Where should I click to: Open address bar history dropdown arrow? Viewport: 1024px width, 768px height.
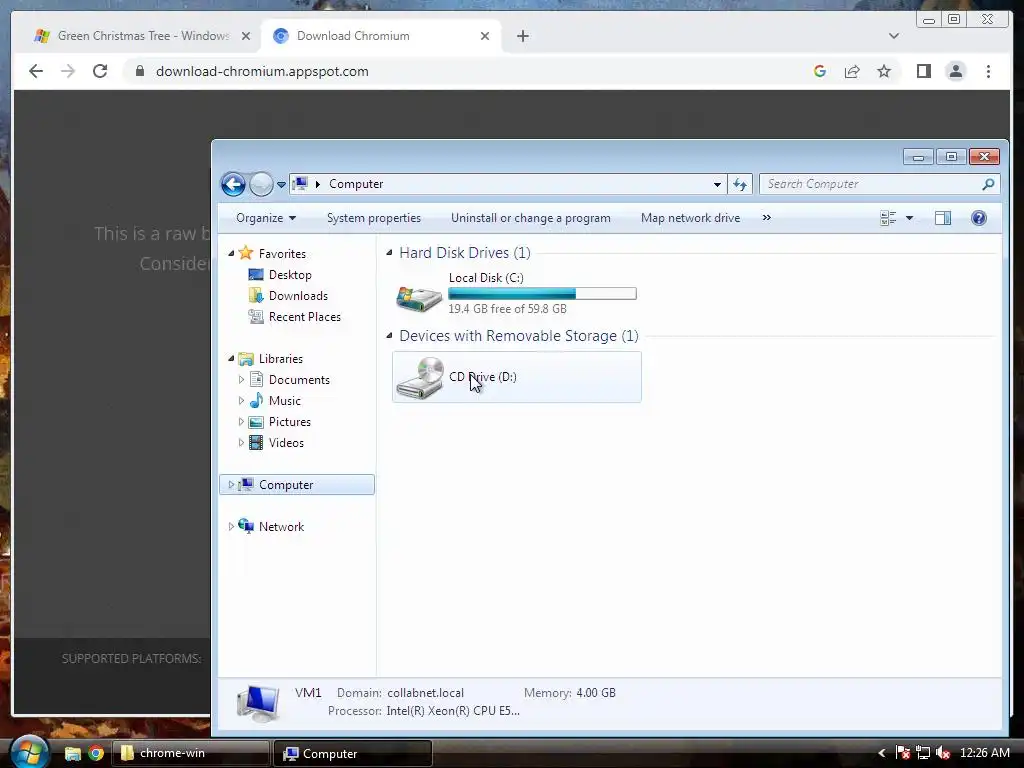717,184
